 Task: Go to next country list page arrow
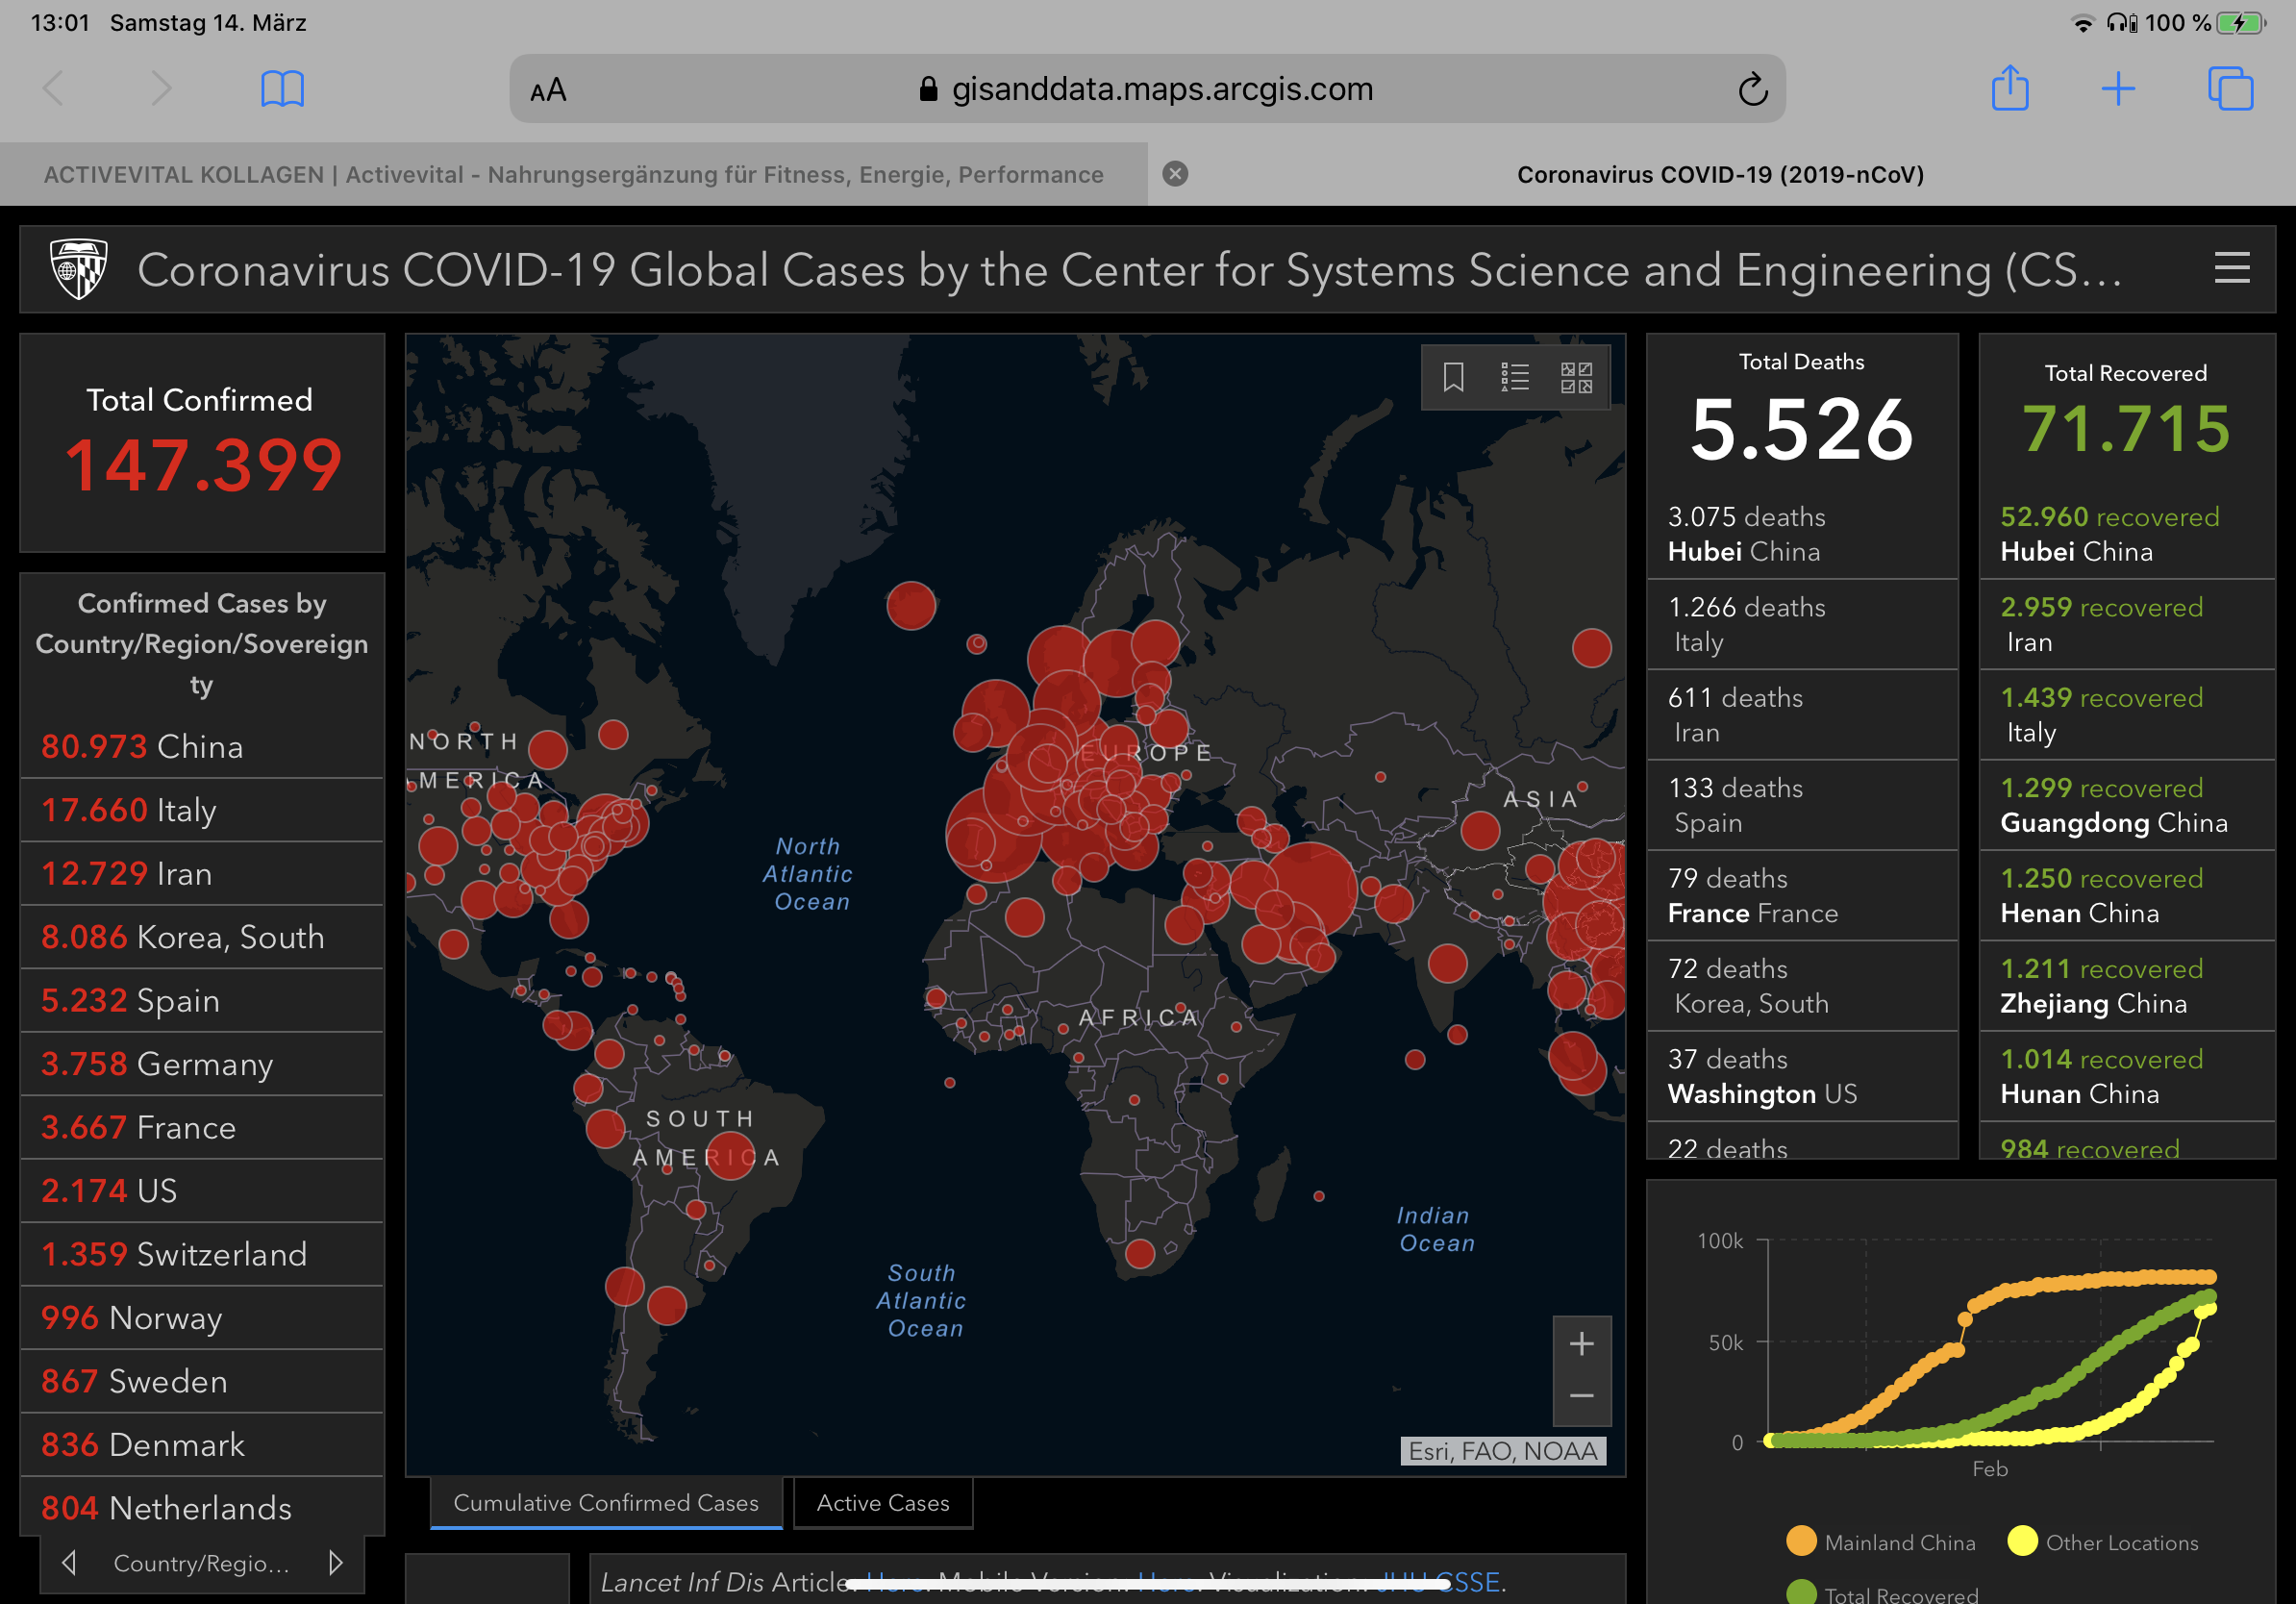click(335, 1562)
